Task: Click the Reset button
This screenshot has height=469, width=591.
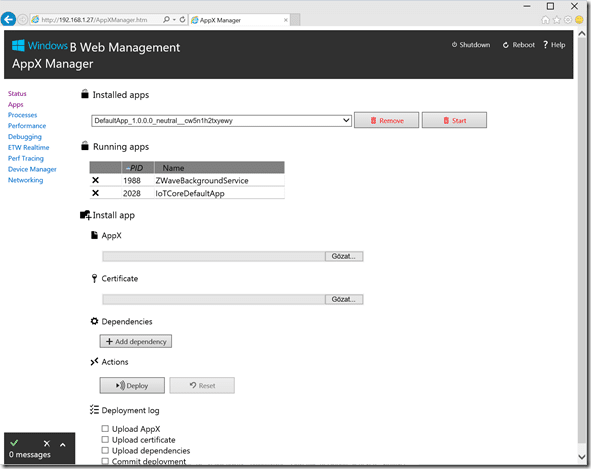Action: (202, 385)
